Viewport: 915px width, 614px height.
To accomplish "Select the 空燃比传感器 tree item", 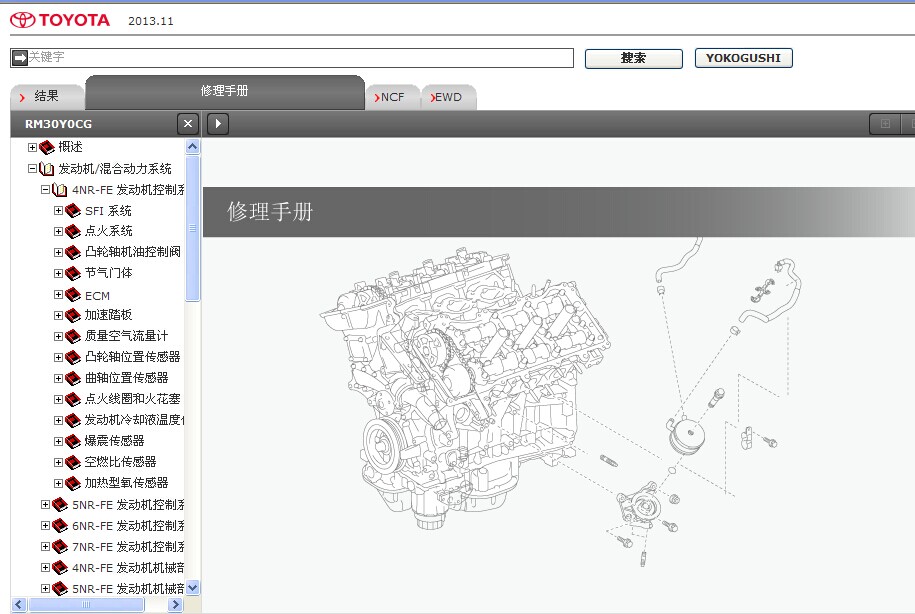I will [x=120, y=462].
